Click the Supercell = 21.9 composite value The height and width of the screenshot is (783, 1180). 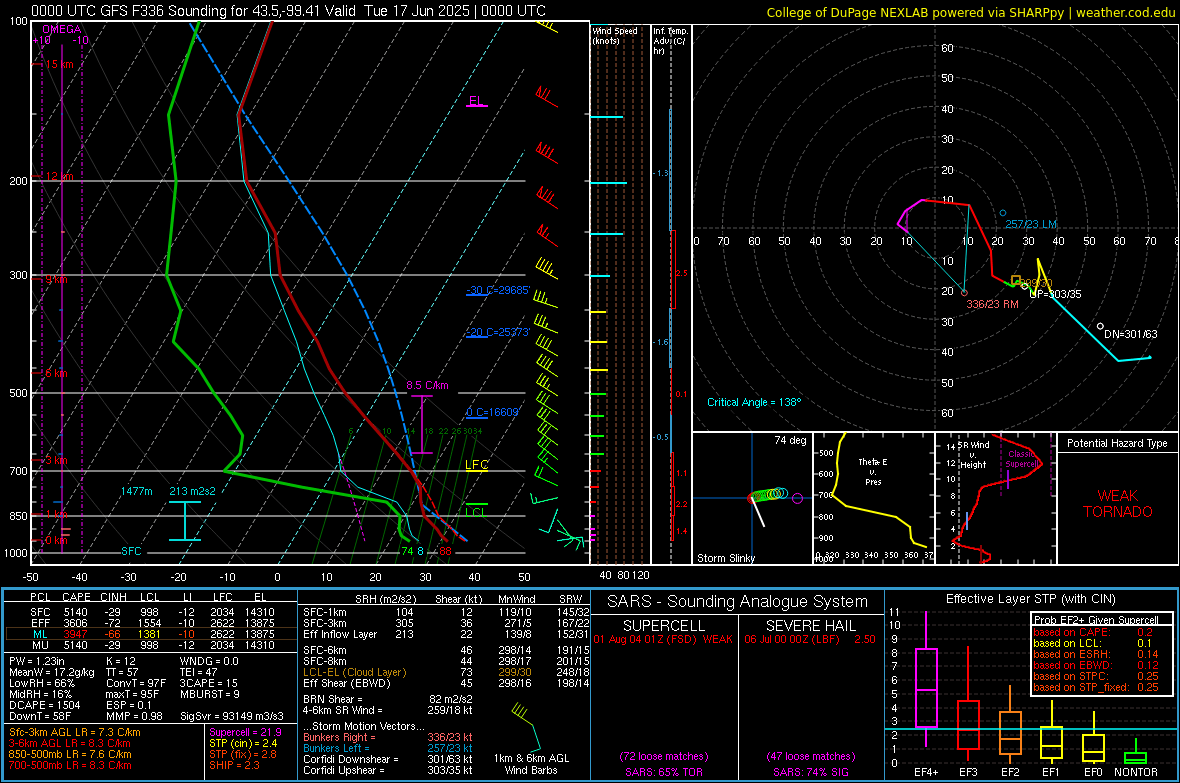point(245,732)
